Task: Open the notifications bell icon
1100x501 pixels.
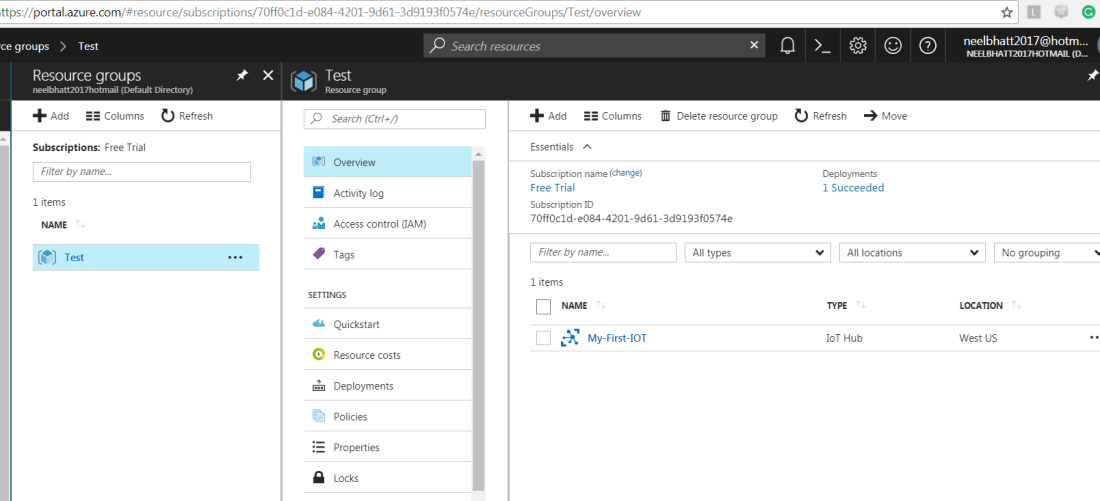Action: coord(788,46)
